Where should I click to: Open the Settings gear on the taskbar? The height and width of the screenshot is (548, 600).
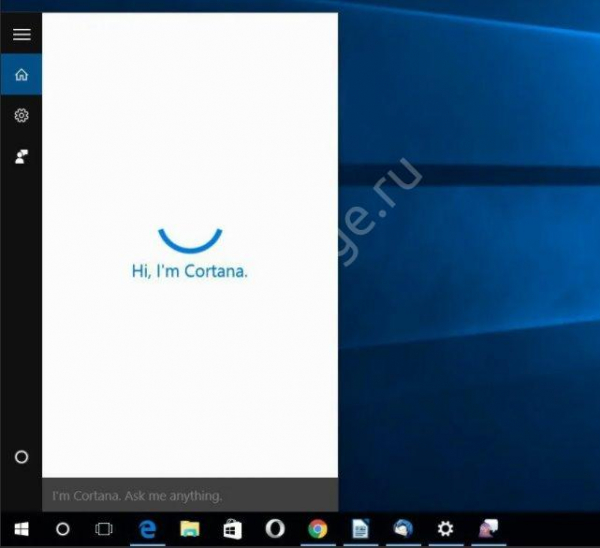point(445,529)
